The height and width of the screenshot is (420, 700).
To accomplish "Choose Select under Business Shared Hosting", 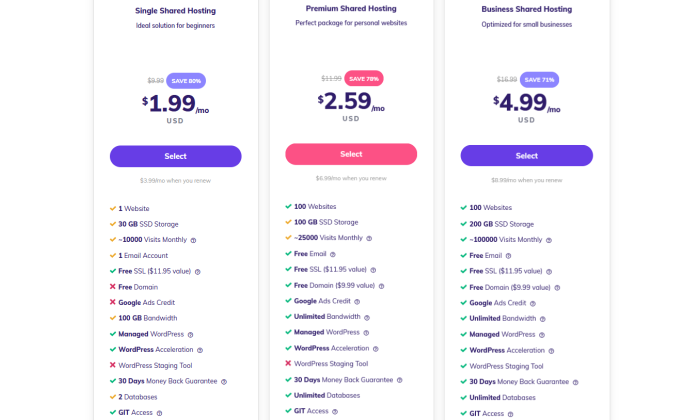I will point(527,156).
